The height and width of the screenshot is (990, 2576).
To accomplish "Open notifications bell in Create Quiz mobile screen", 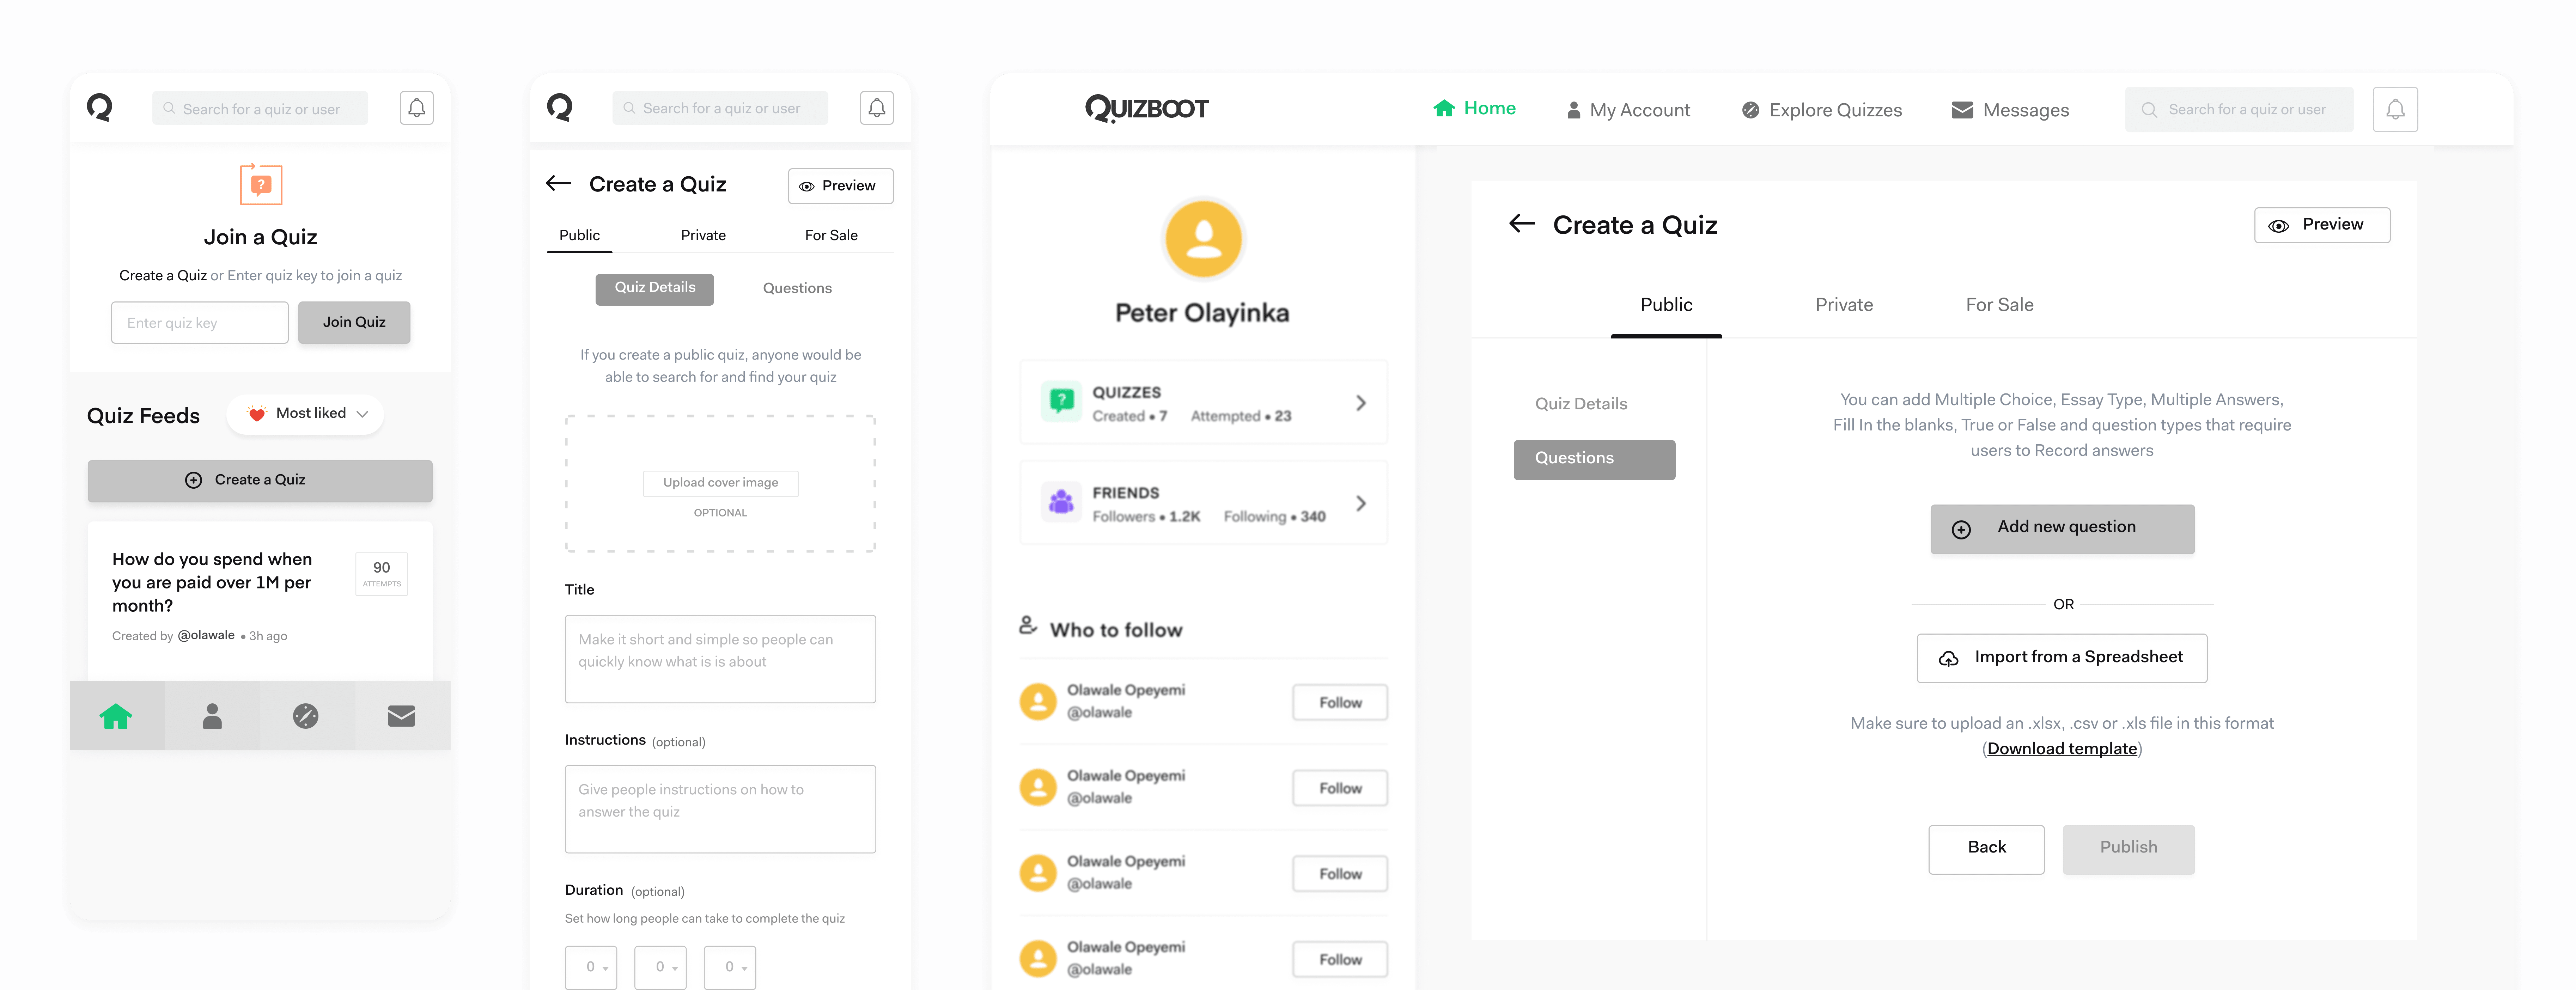I will (877, 108).
